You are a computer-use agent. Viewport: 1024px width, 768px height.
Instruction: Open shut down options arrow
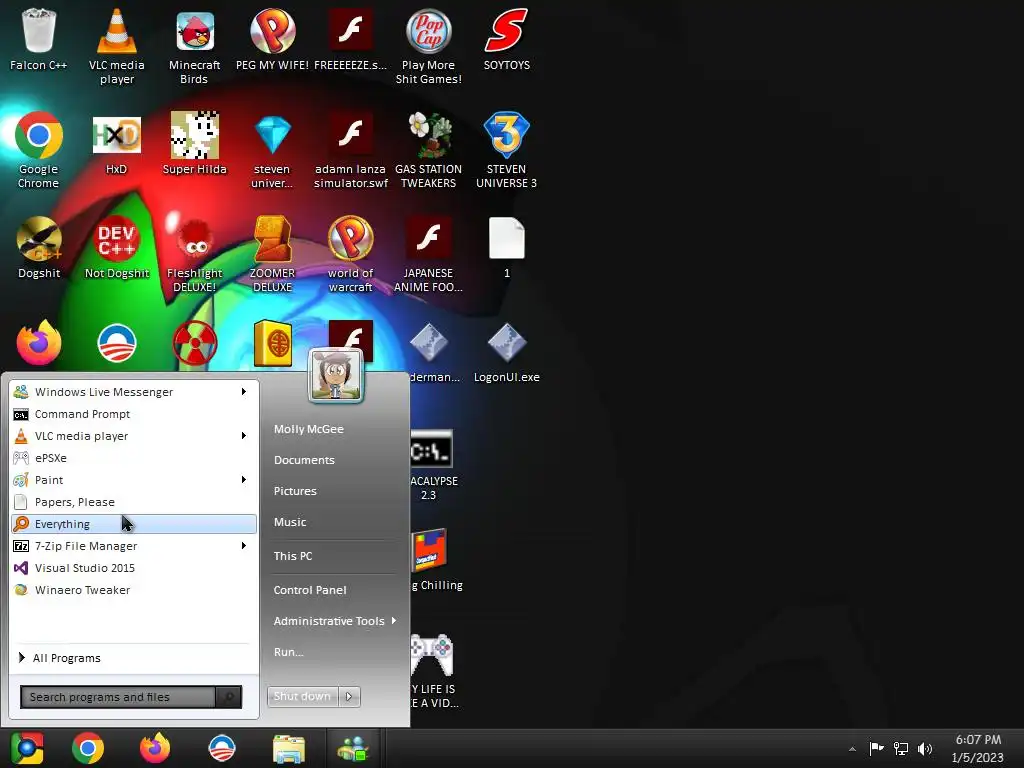coord(349,697)
